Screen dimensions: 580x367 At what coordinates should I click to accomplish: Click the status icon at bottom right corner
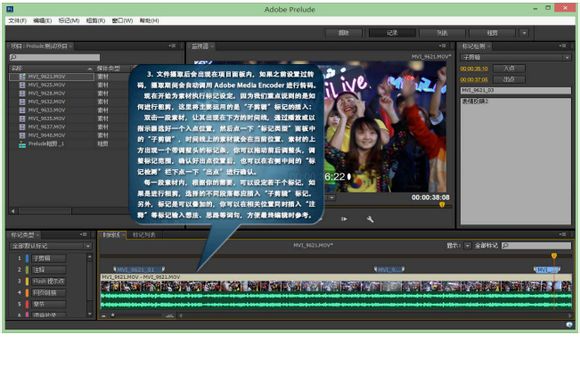click(x=569, y=324)
